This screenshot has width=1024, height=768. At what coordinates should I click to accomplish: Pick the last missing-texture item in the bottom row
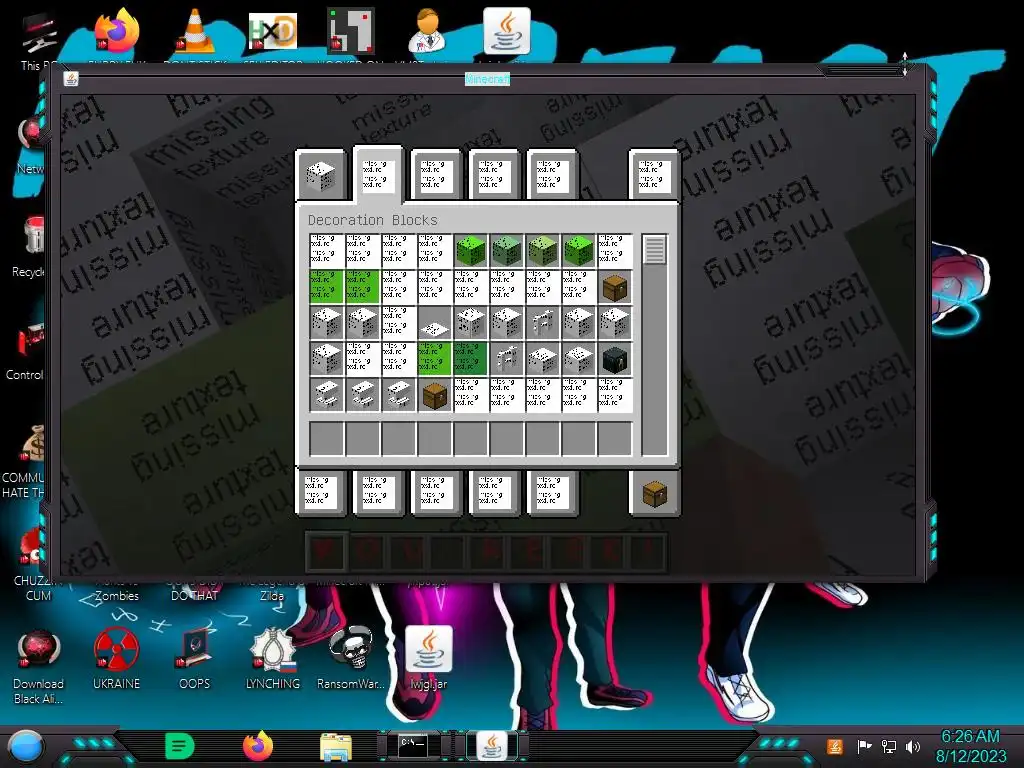[615, 395]
